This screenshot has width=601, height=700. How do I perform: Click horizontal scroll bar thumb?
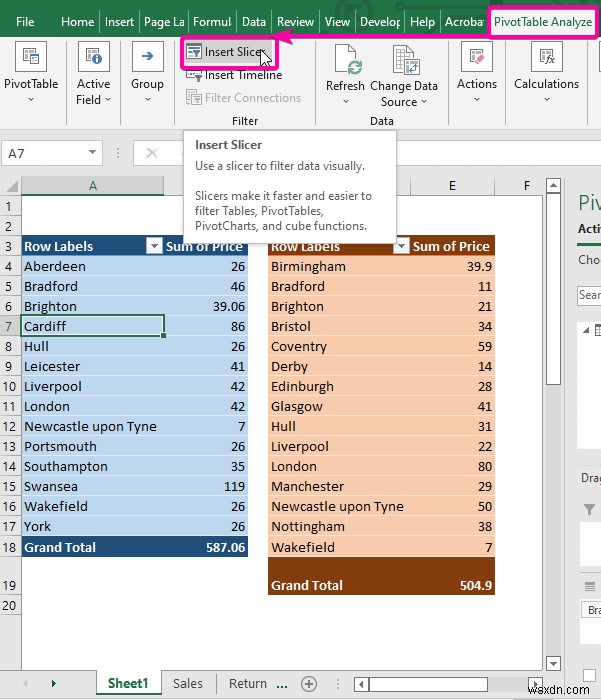pos(428,683)
